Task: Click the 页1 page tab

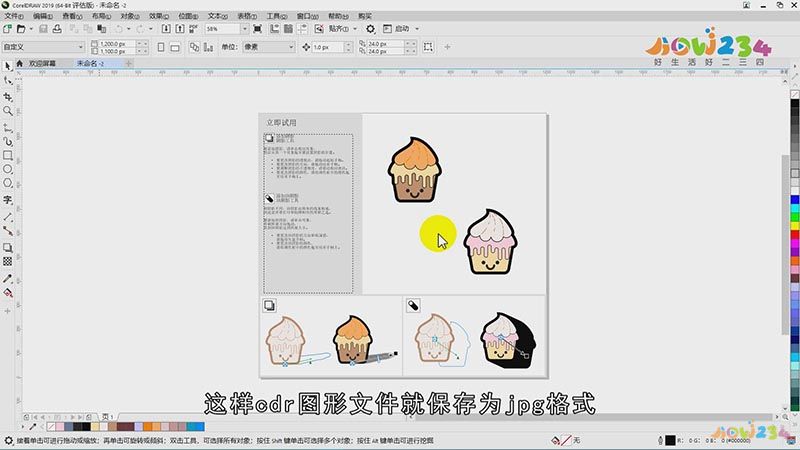Action: click(x=107, y=416)
